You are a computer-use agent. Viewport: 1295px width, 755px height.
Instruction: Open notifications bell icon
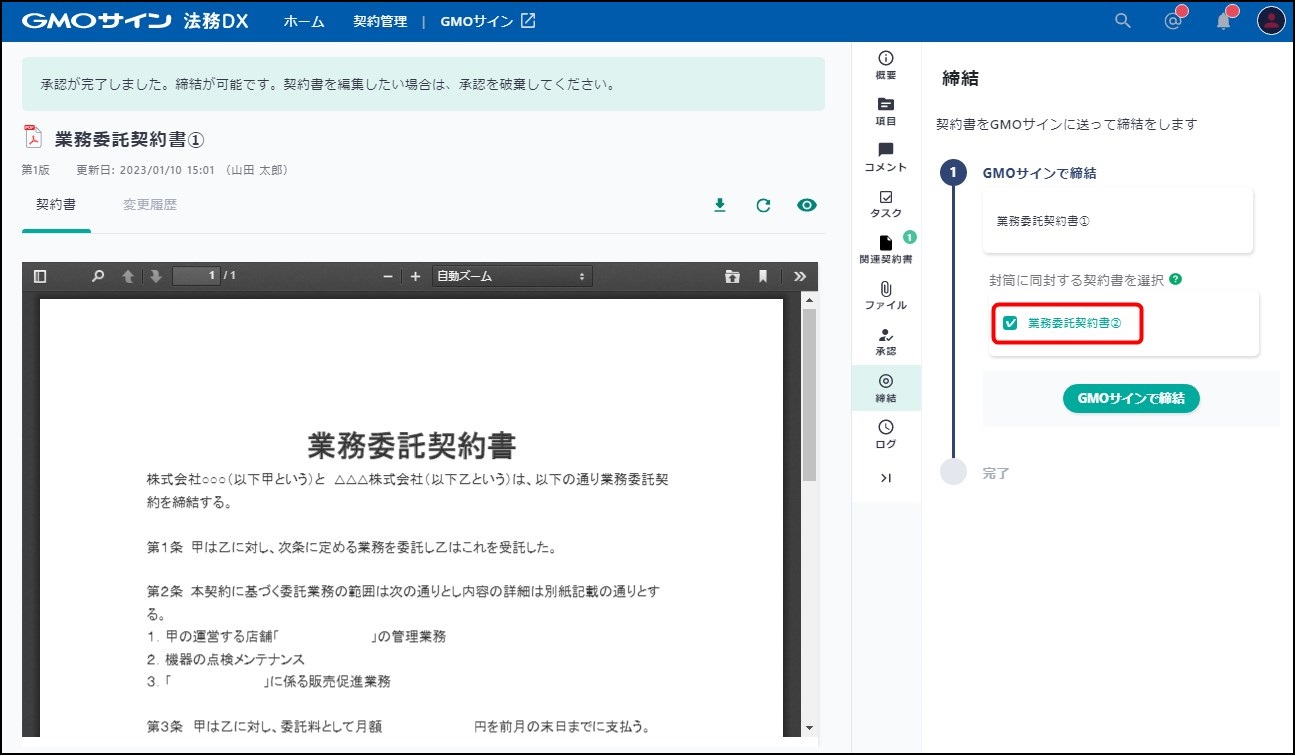tap(1224, 21)
